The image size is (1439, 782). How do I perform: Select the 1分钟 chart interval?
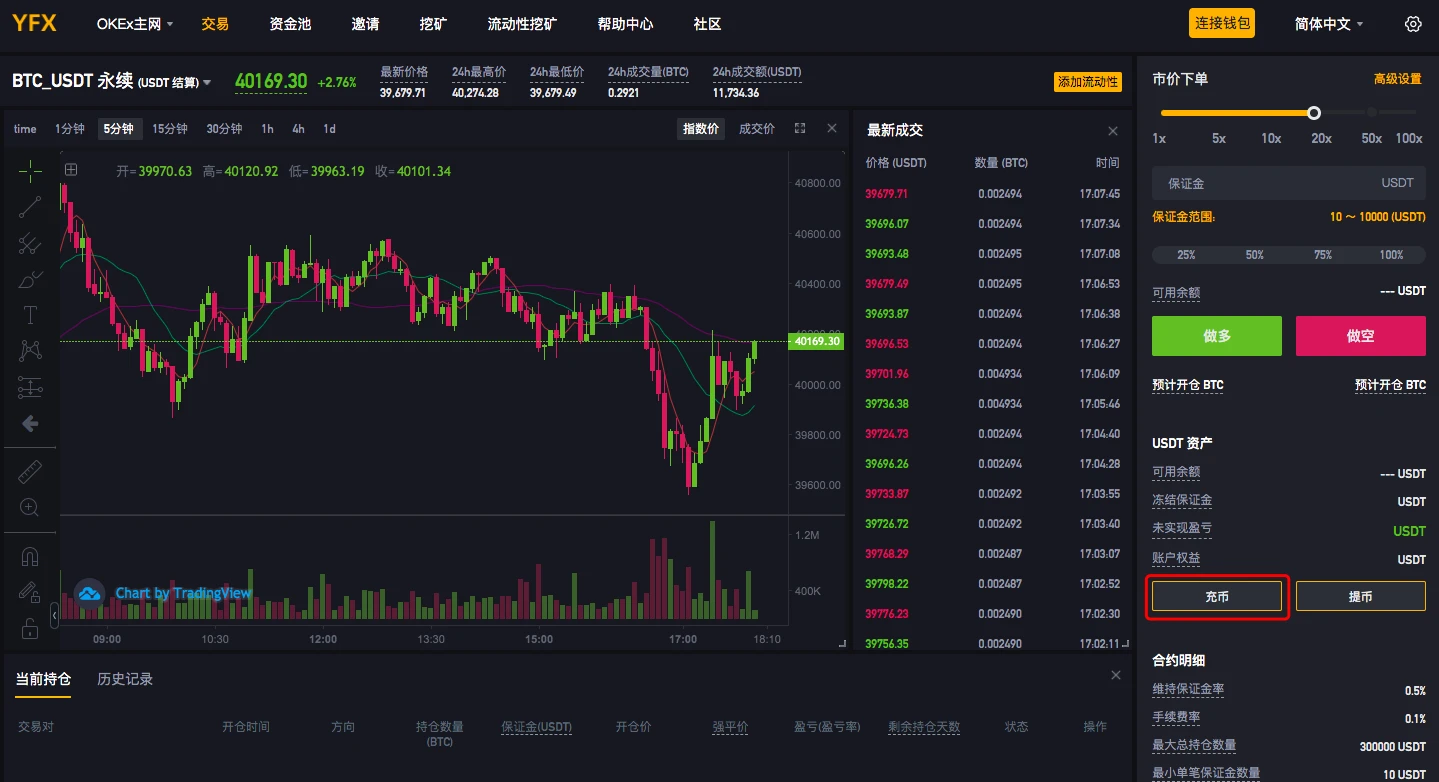coord(70,129)
